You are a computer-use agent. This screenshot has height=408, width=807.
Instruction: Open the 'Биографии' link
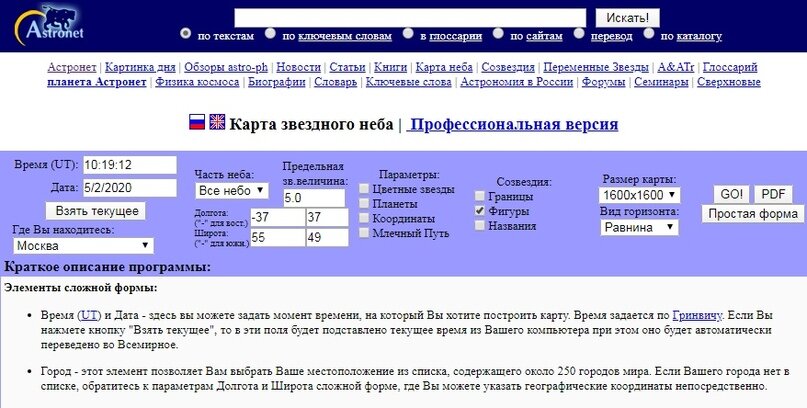point(277,82)
